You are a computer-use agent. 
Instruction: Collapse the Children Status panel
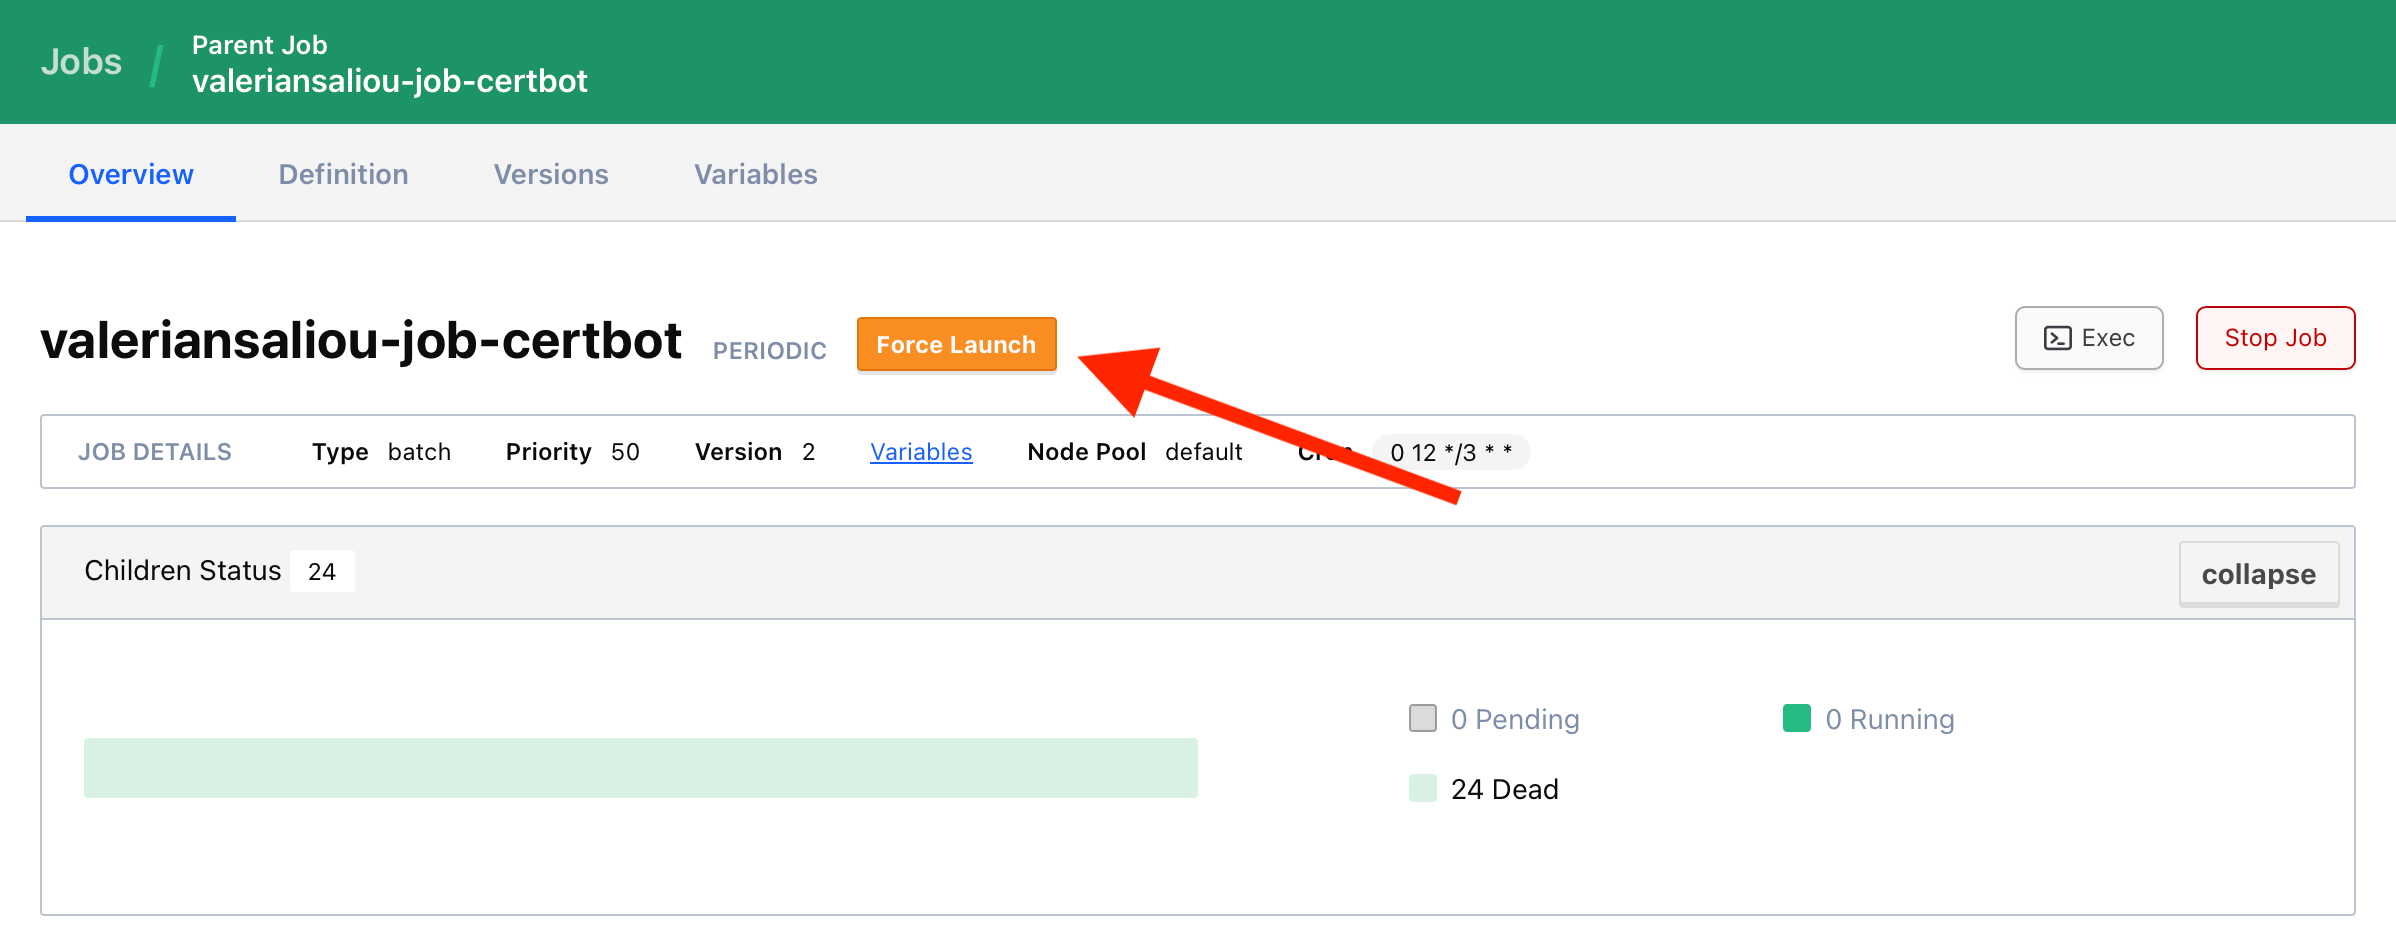(x=2258, y=573)
